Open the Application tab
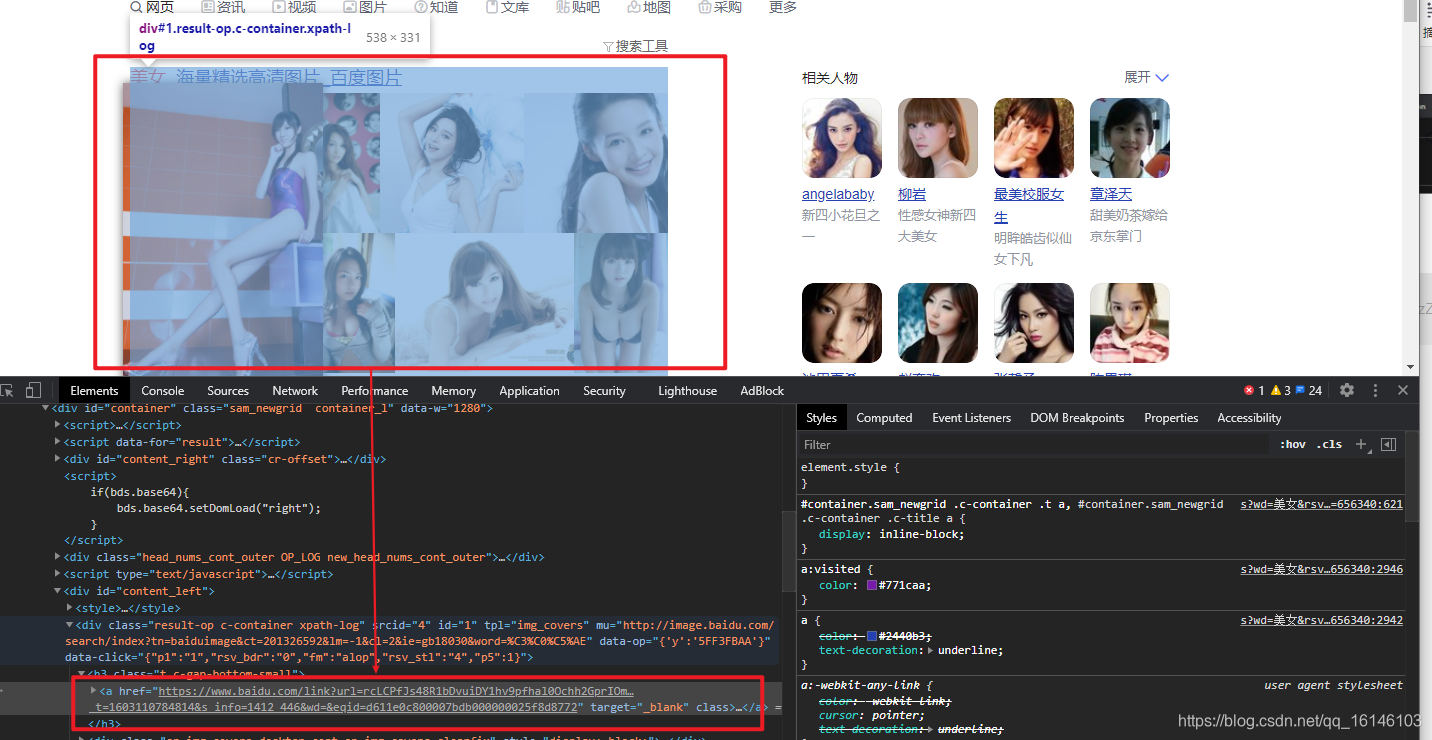 click(529, 391)
